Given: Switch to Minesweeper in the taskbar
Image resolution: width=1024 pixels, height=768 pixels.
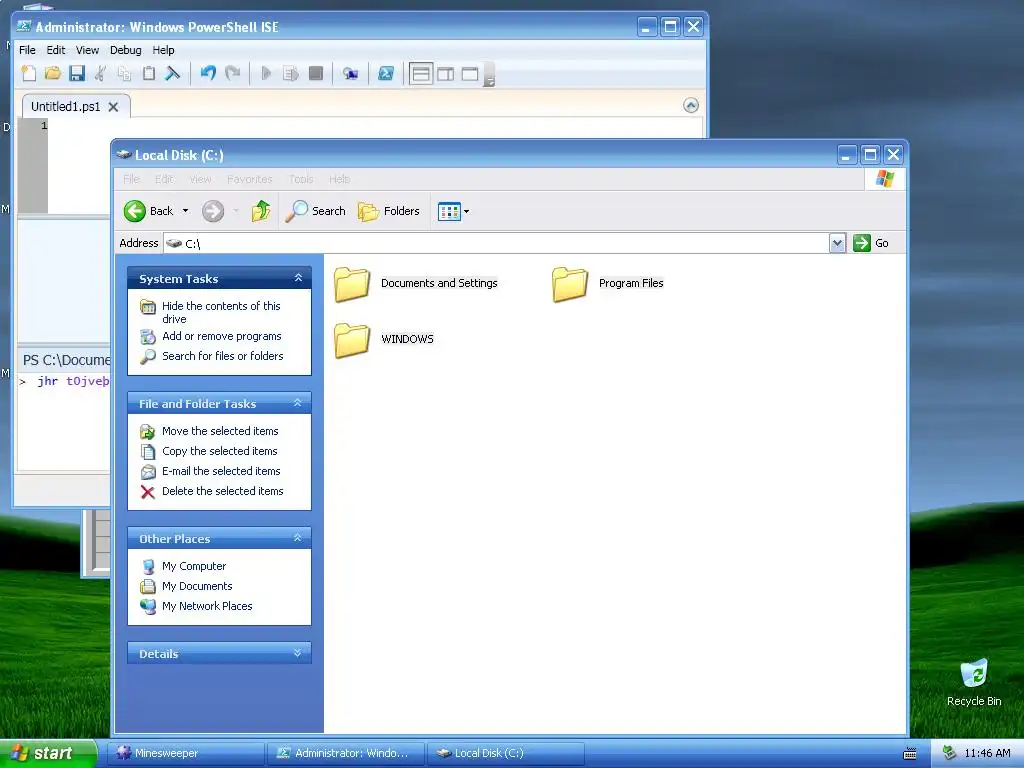Looking at the screenshot, I should point(186,754).
